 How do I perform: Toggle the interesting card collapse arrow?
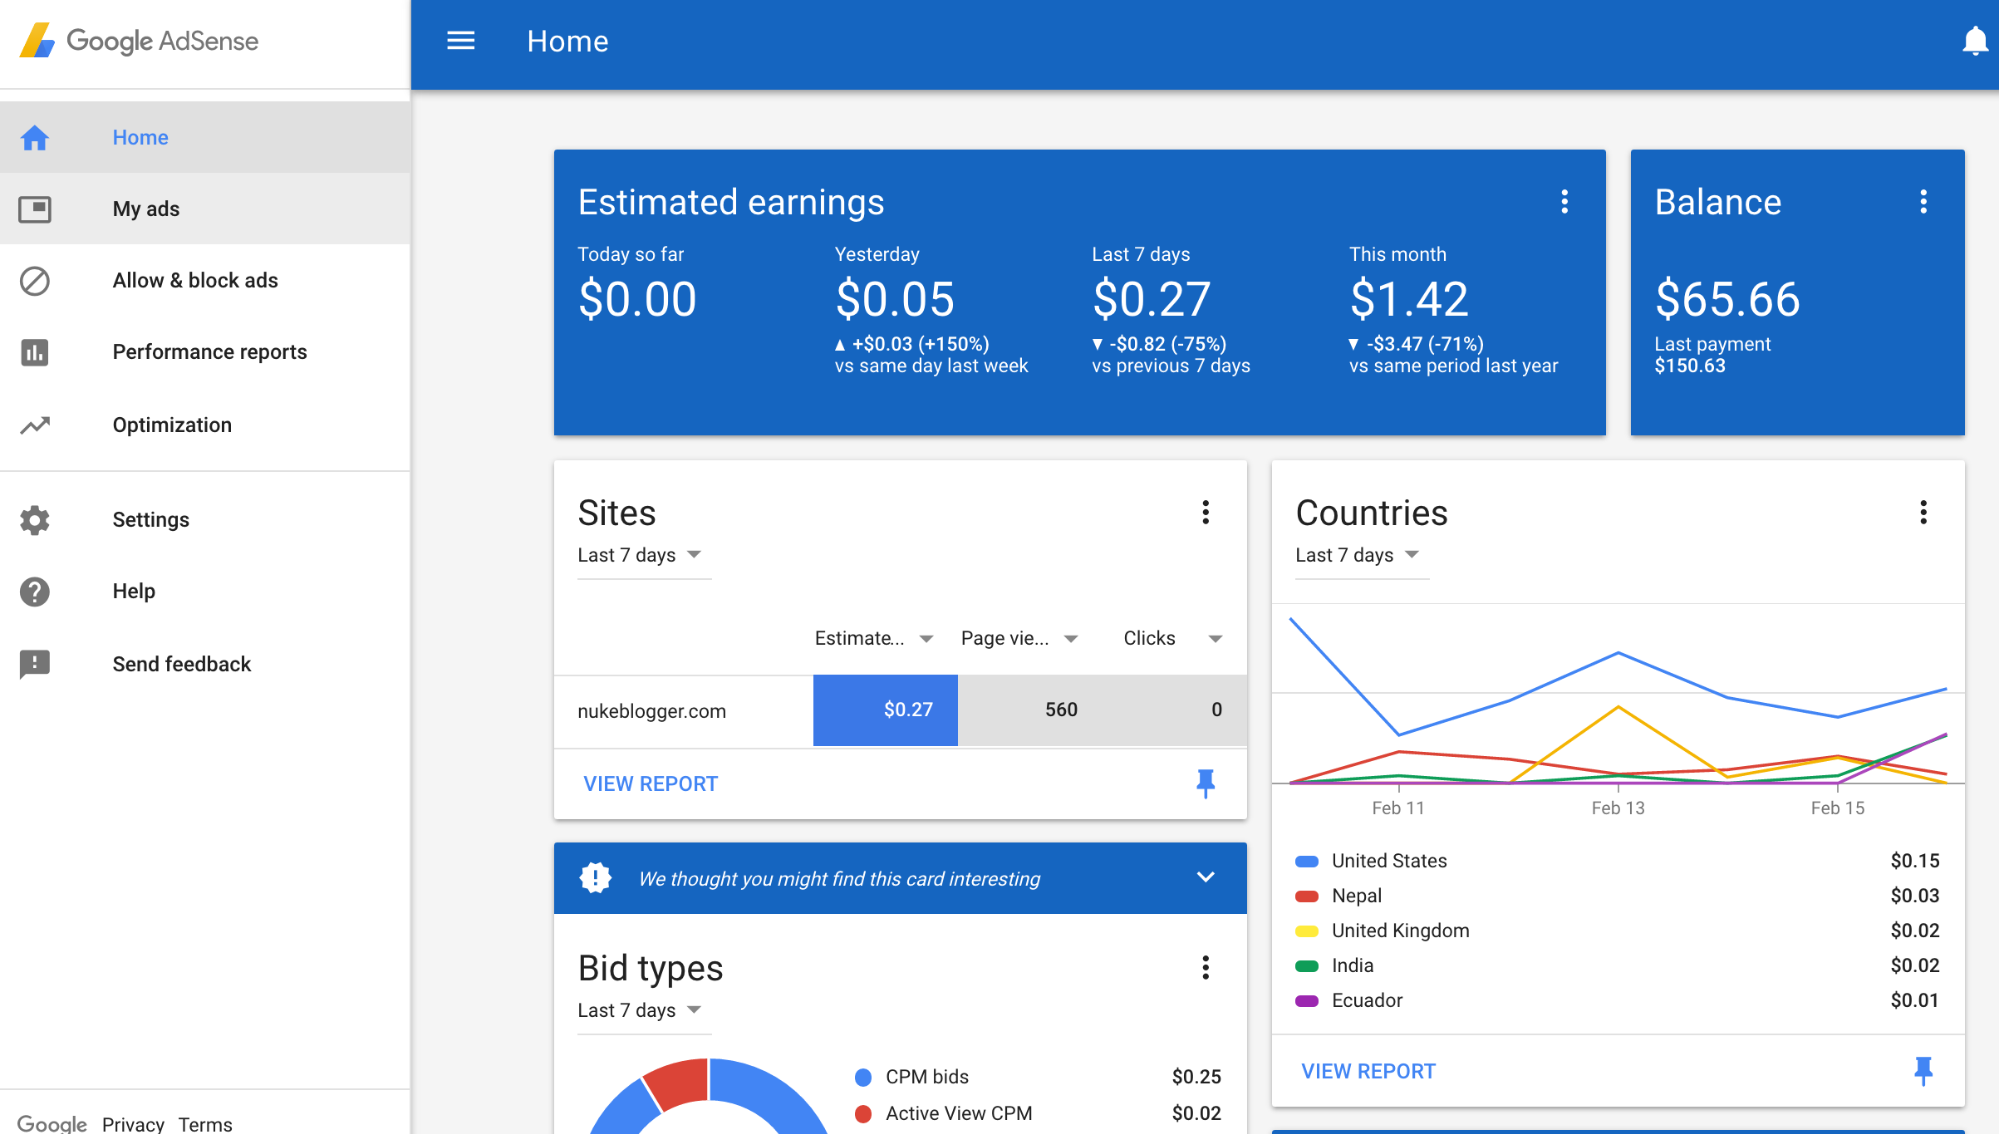[1204, 877]
